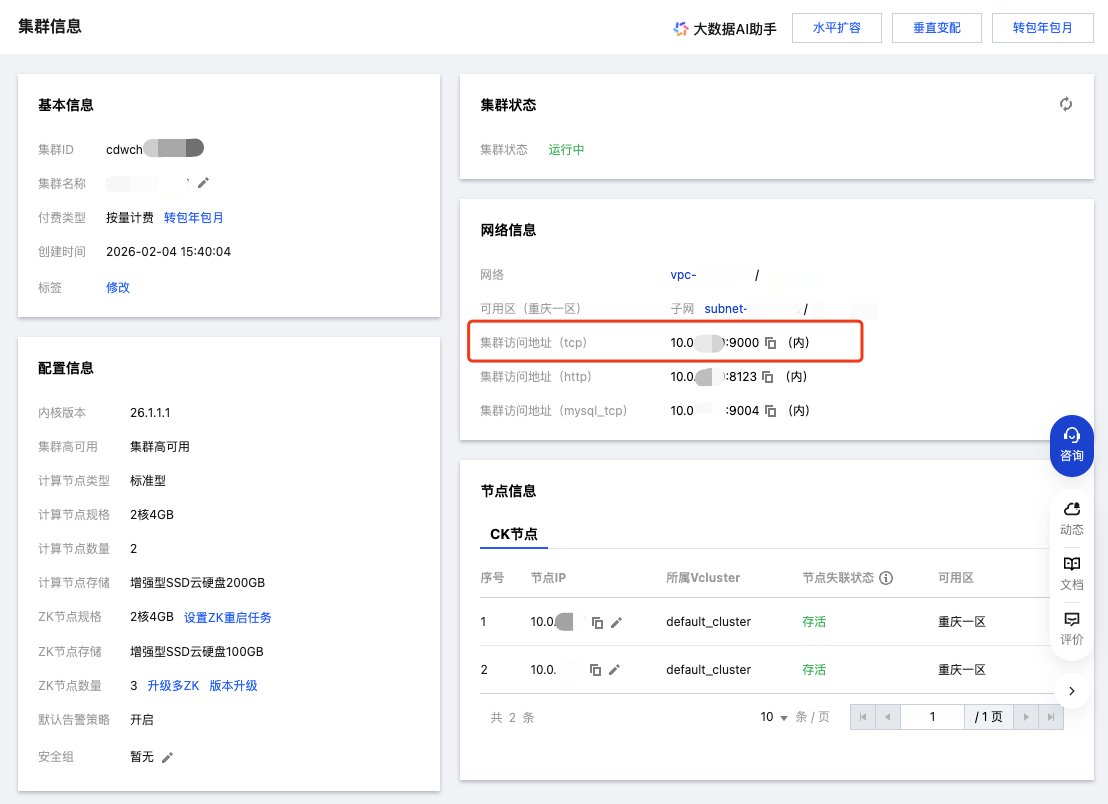Click 存活 status in row 2
This screenshot has width=1108, height=804.
[814, 670]
